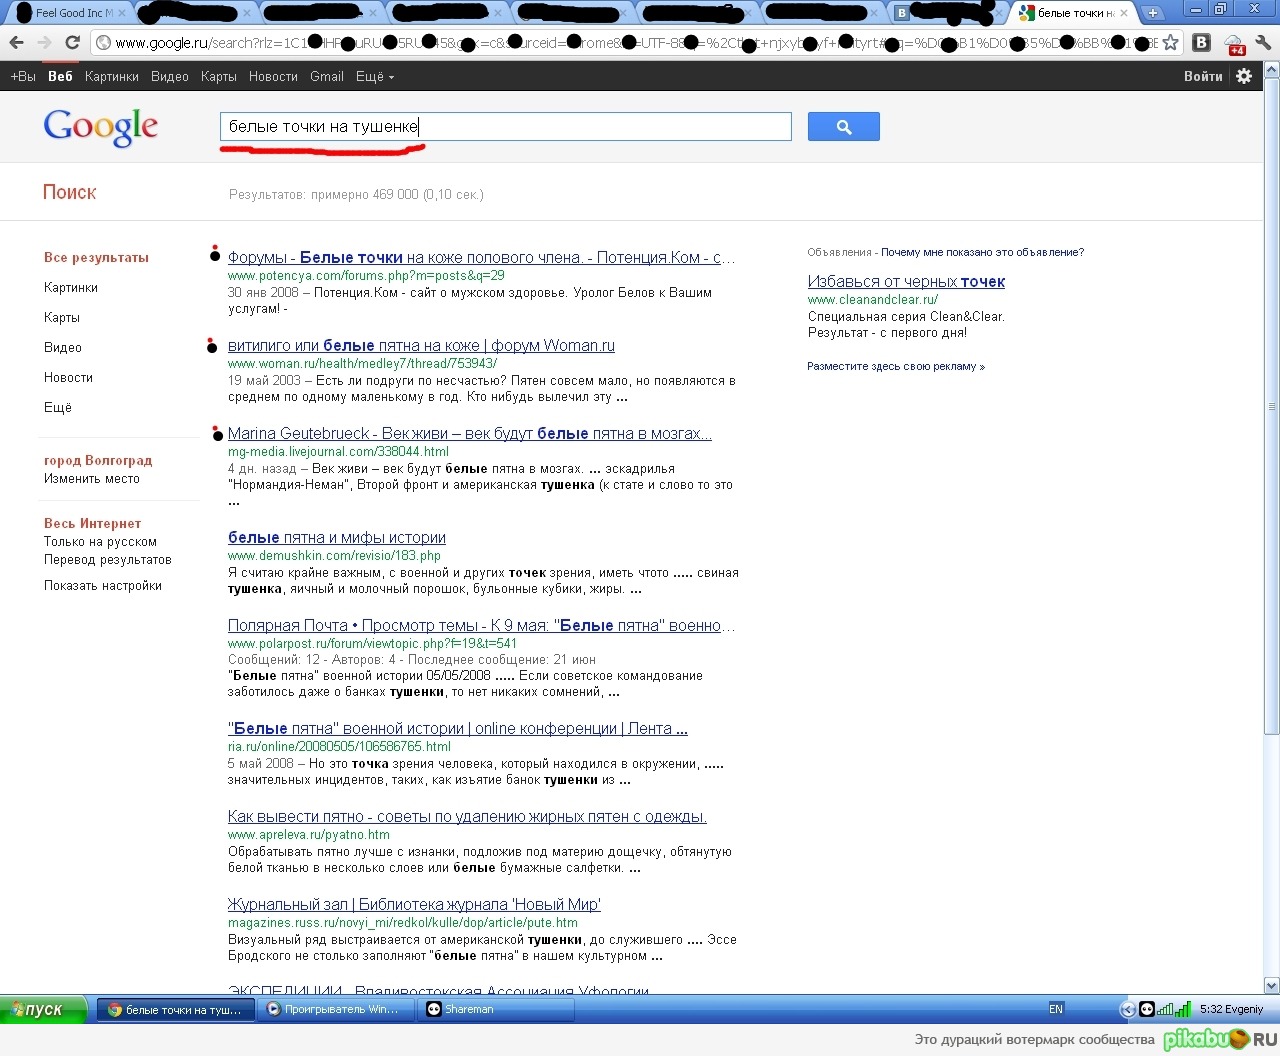Open Журнальный зал Новый Мир result
1280x1056 pixels.
[x=414, y=904]
